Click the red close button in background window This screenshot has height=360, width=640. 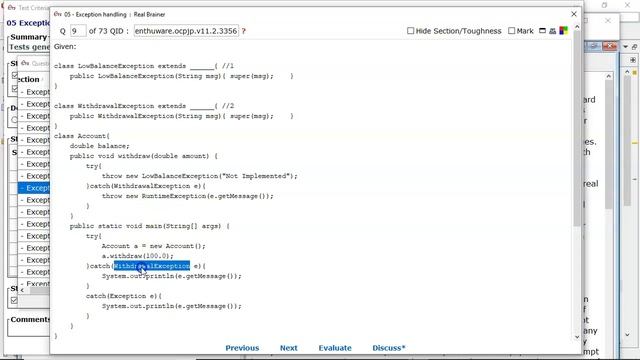(x=609, y=47)
